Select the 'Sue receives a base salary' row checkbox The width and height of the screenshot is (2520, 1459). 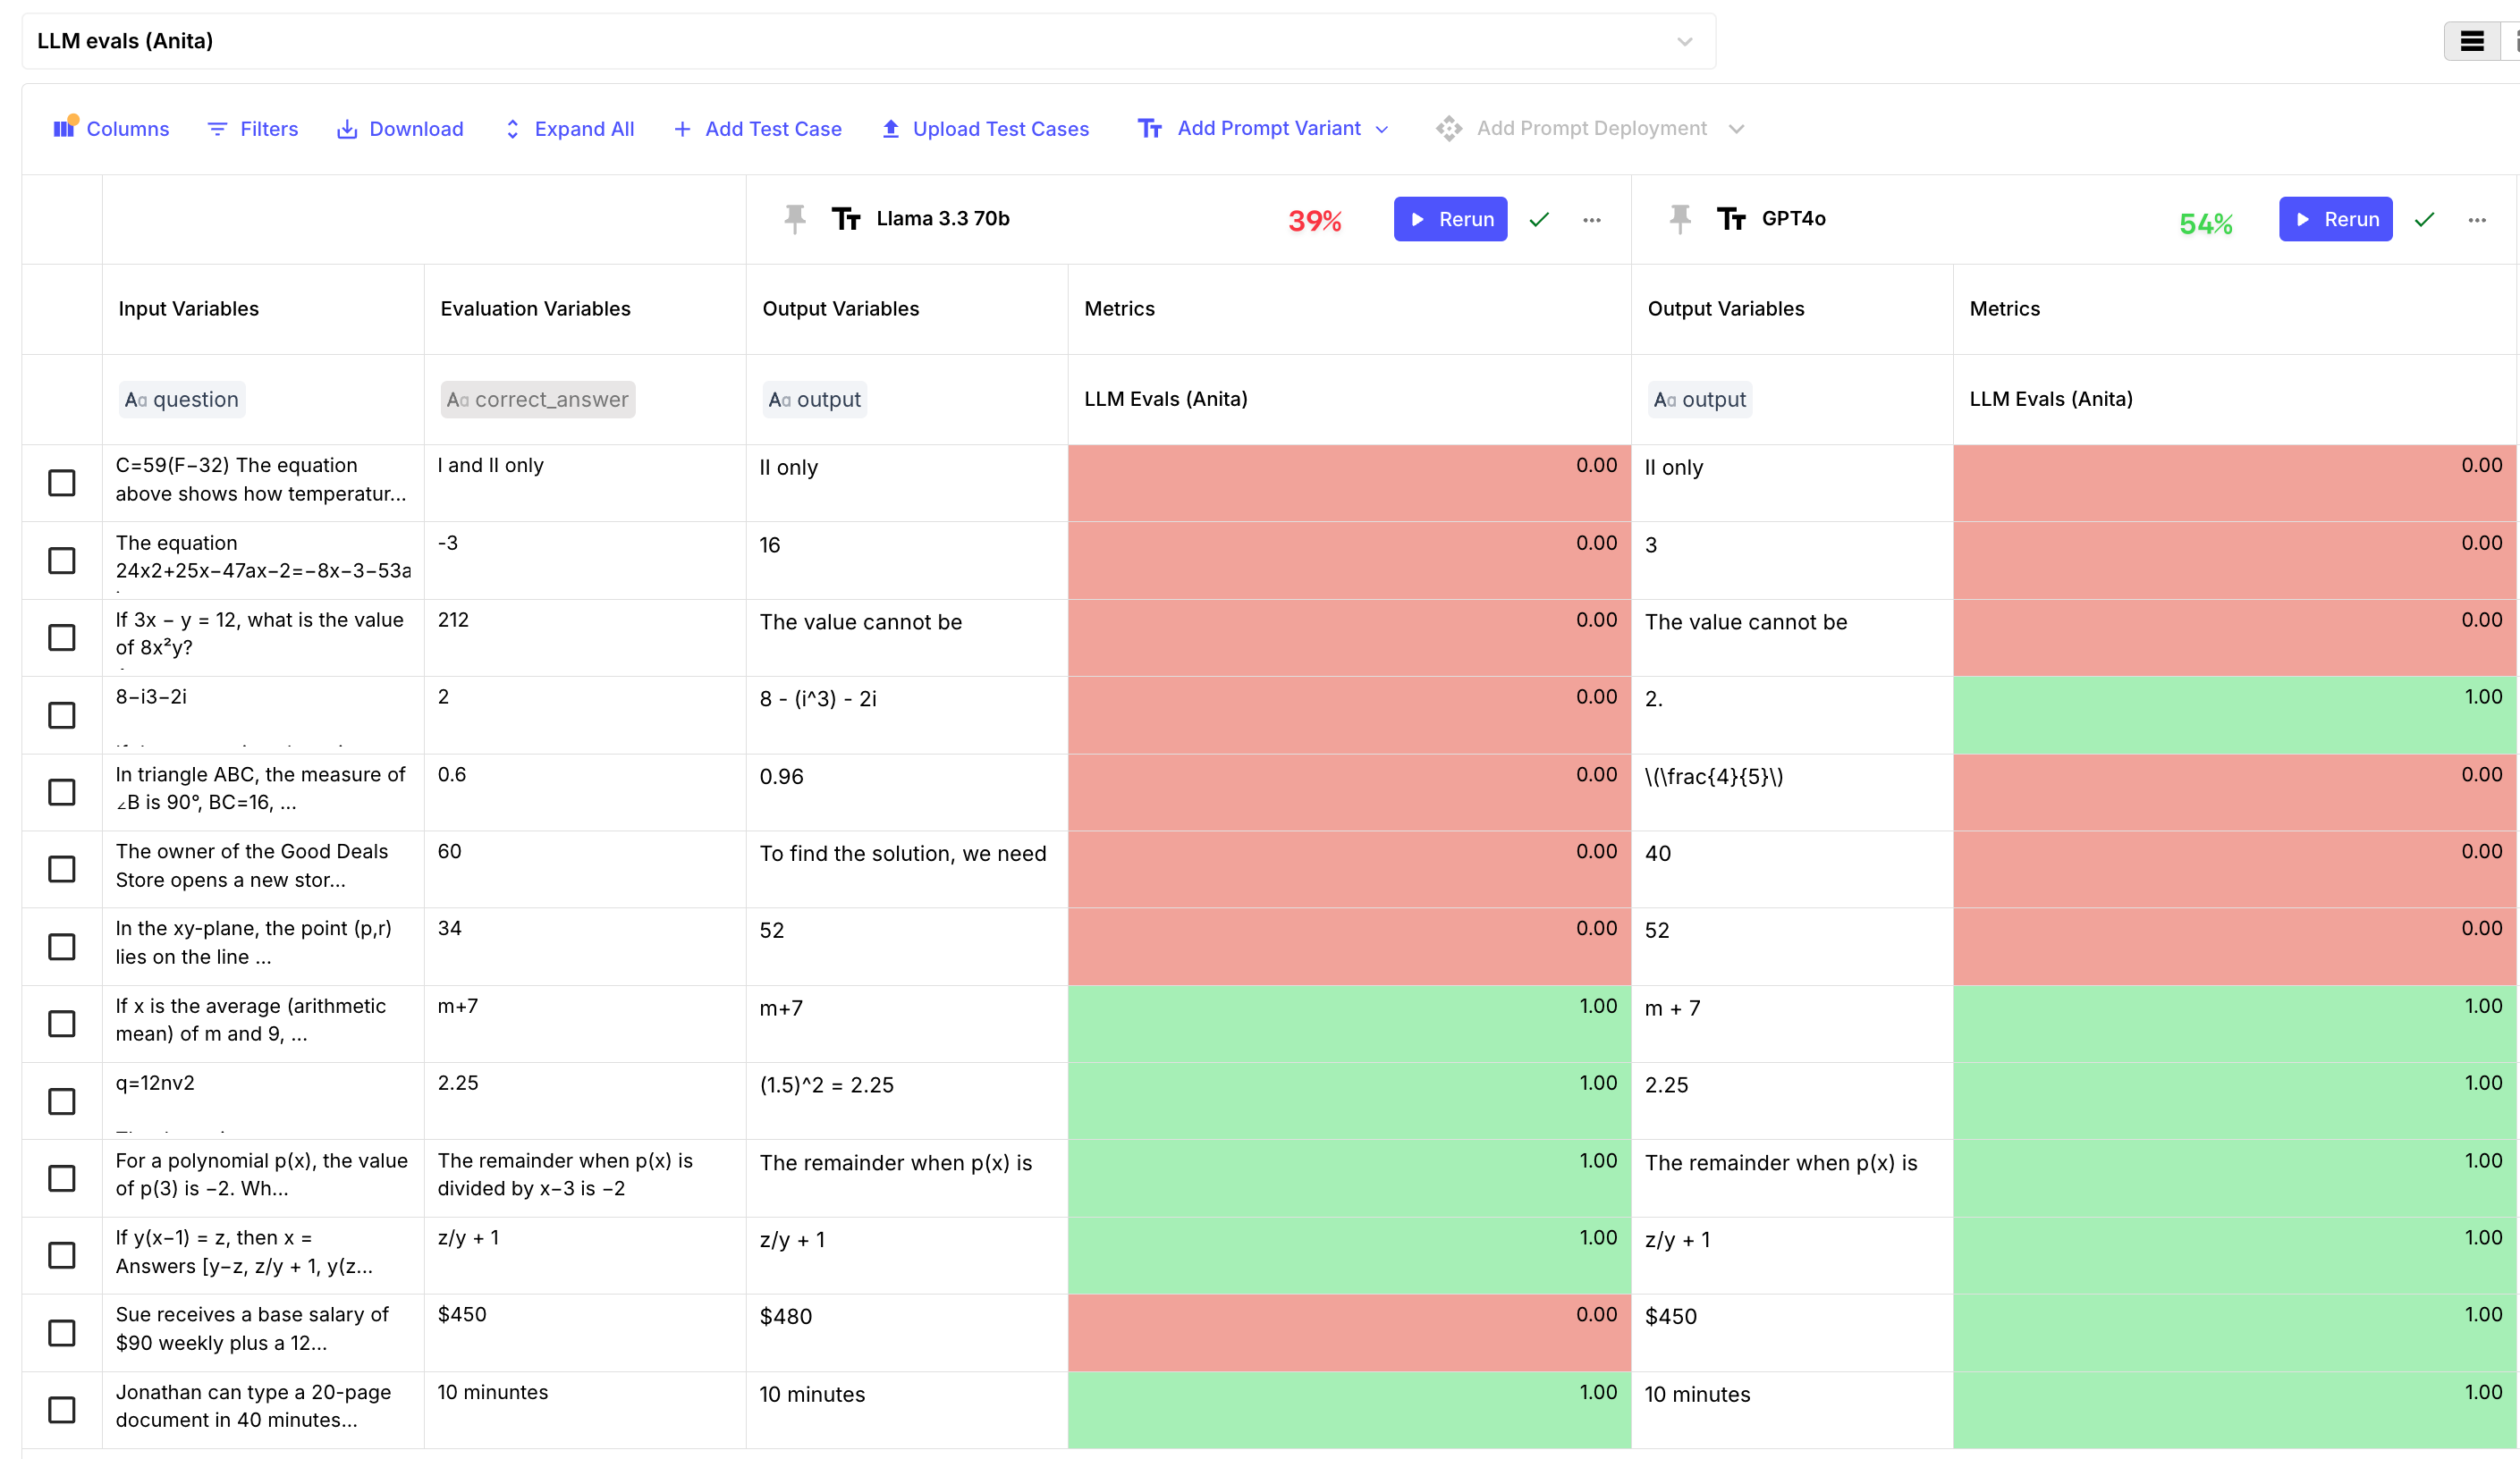point(62,1332)
